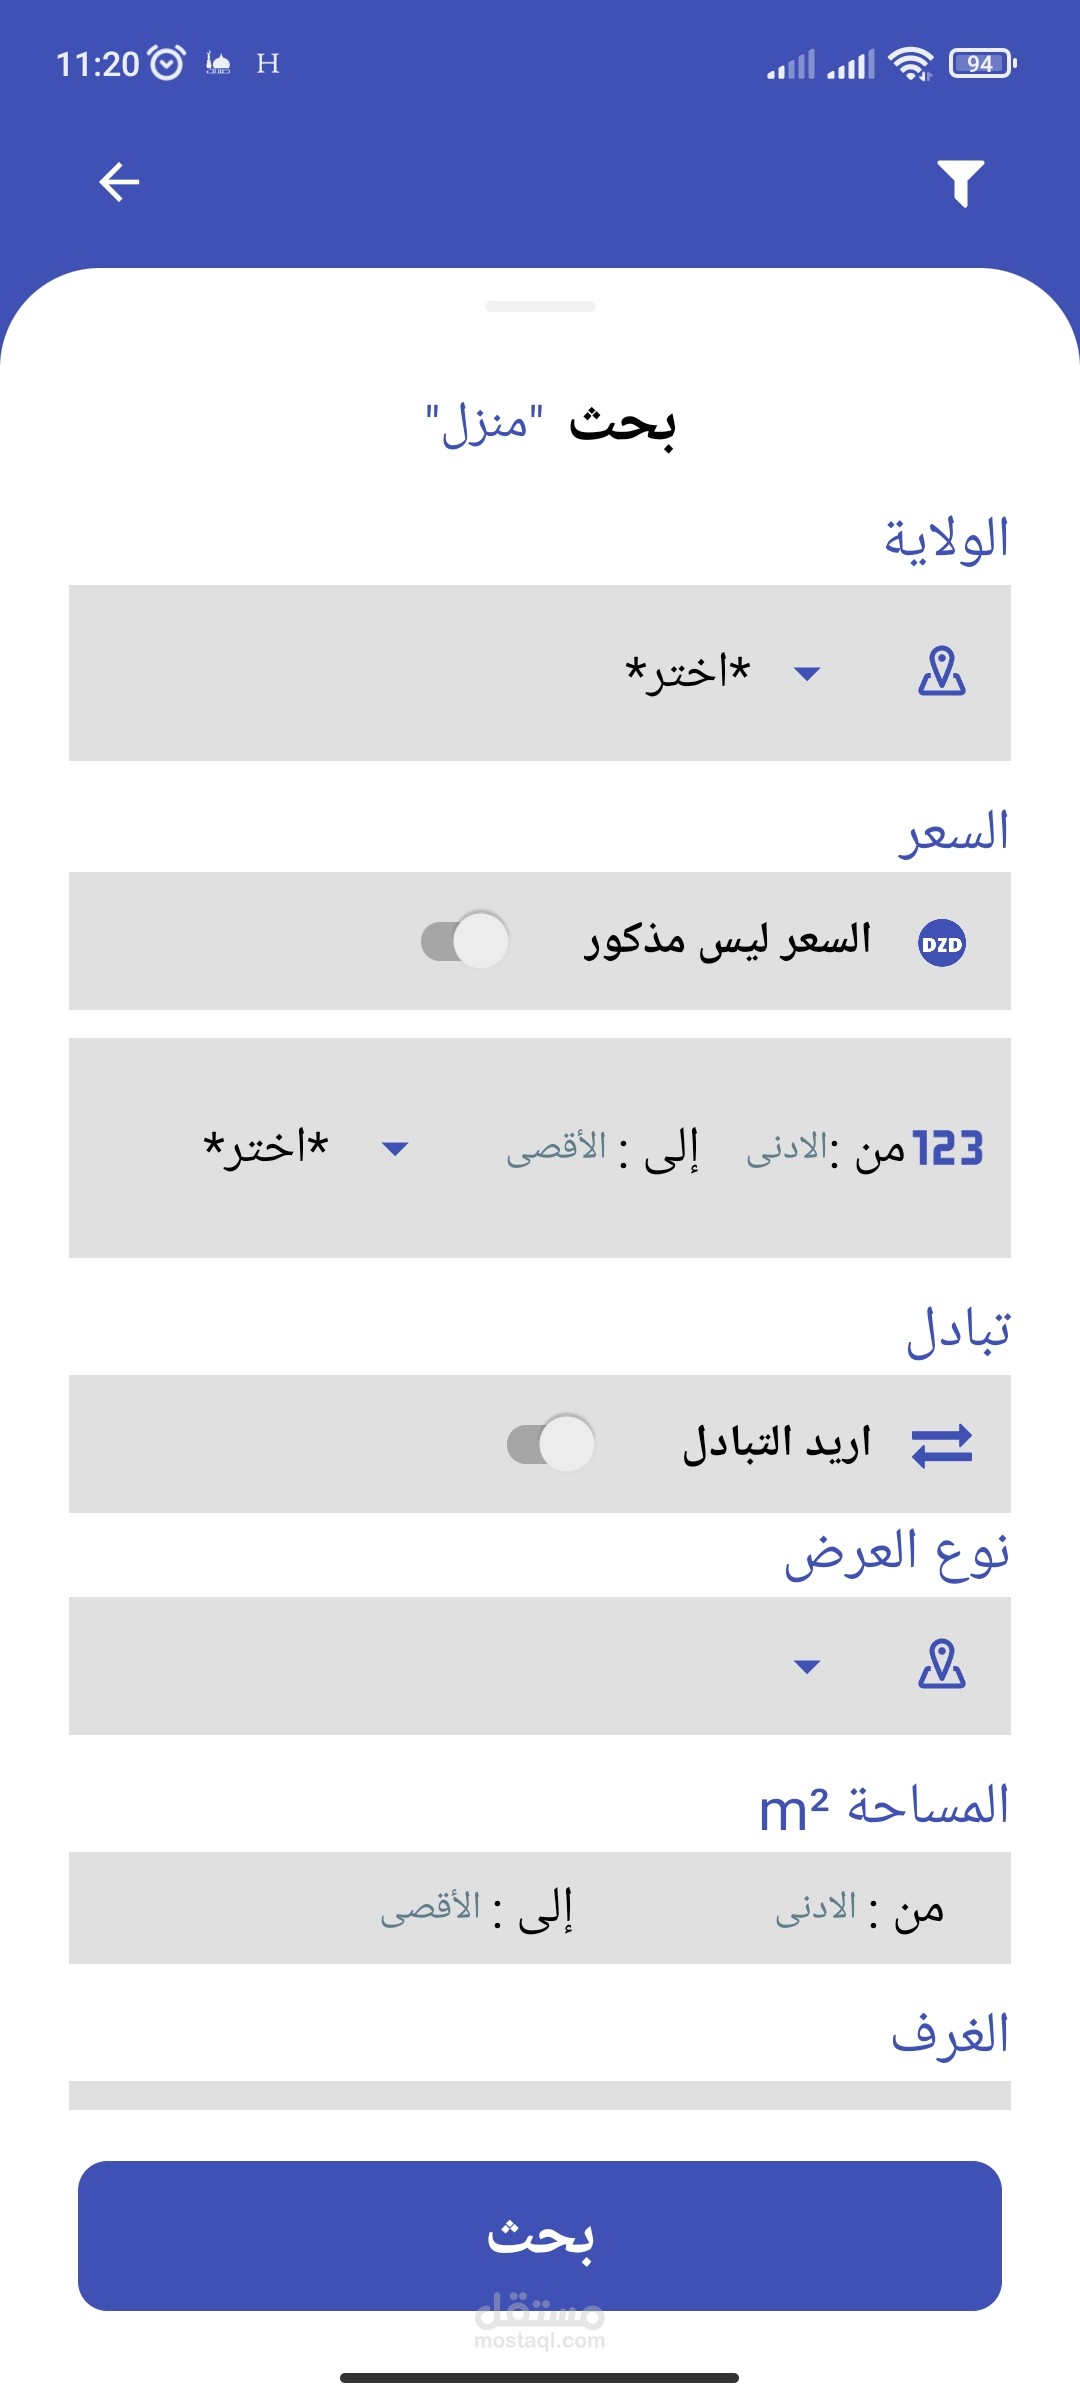
Task: Open the الولاية dropdown showing *اختر*
Action: tap(720, 672)
